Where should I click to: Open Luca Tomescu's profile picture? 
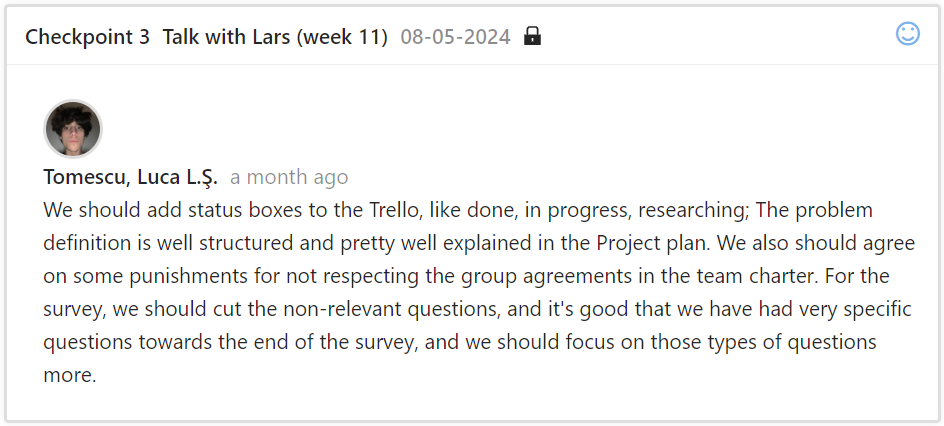[73, 129]
